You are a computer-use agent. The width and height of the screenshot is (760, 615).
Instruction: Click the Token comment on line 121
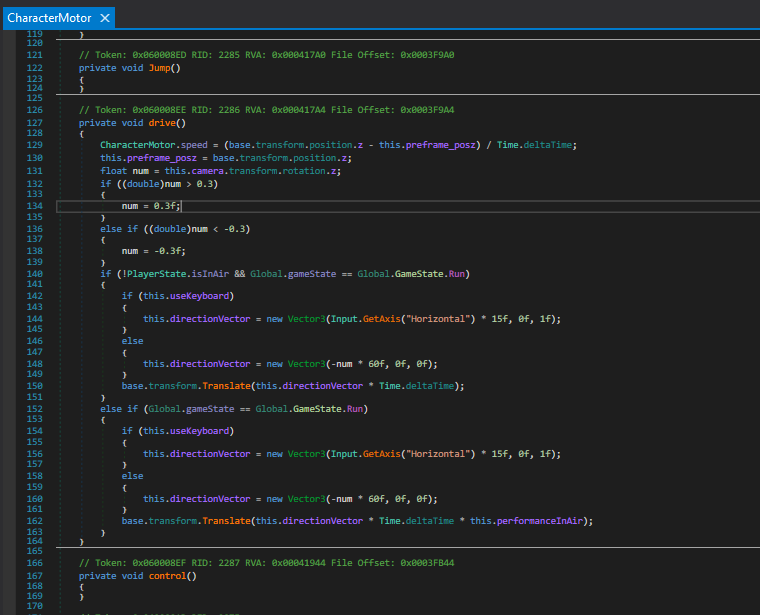267,55
